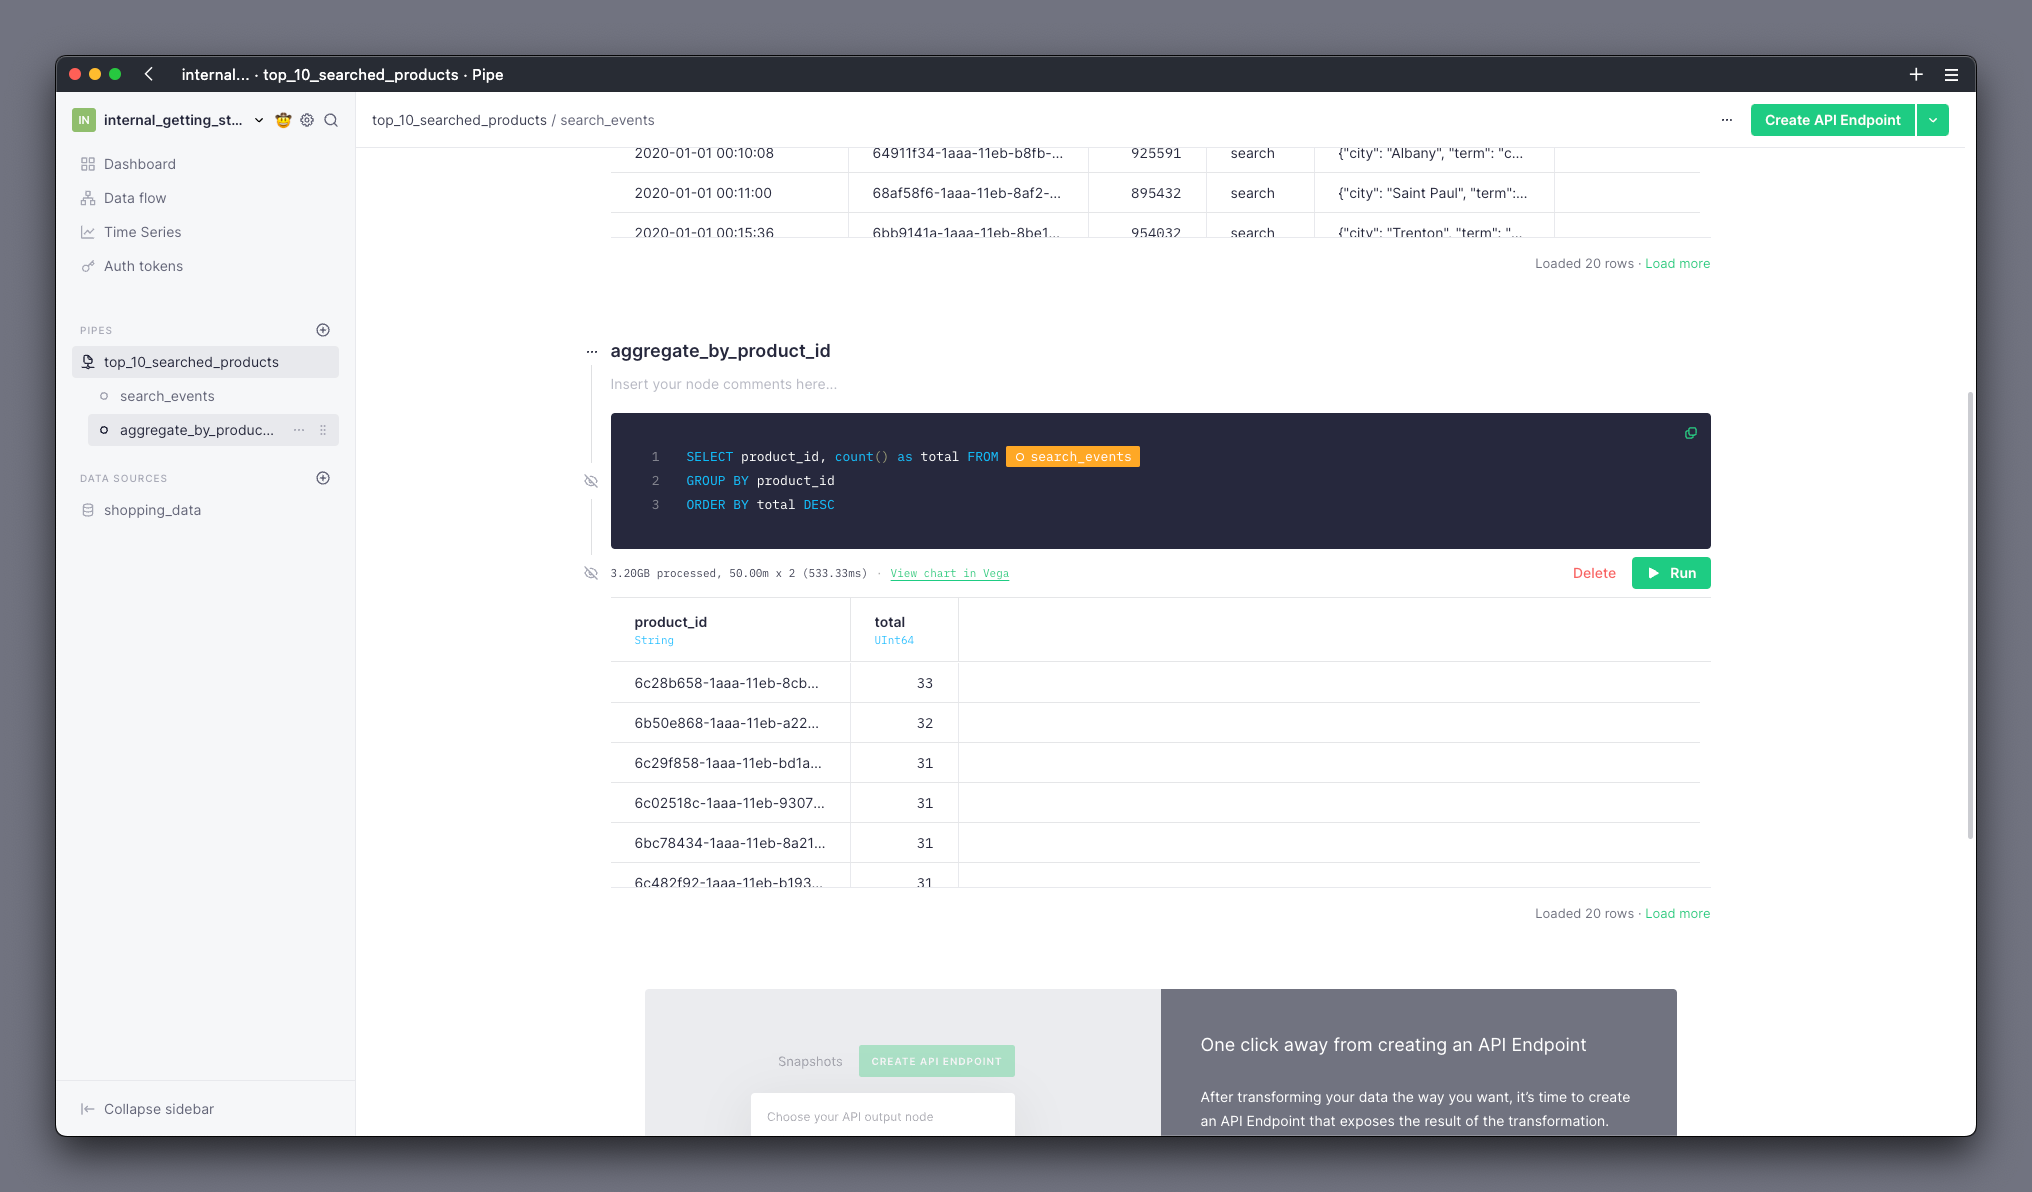This screenshot has width=2032, height=1192.
Task: Click the search_events breadcrumb
Action: click(x=607, y=120)
